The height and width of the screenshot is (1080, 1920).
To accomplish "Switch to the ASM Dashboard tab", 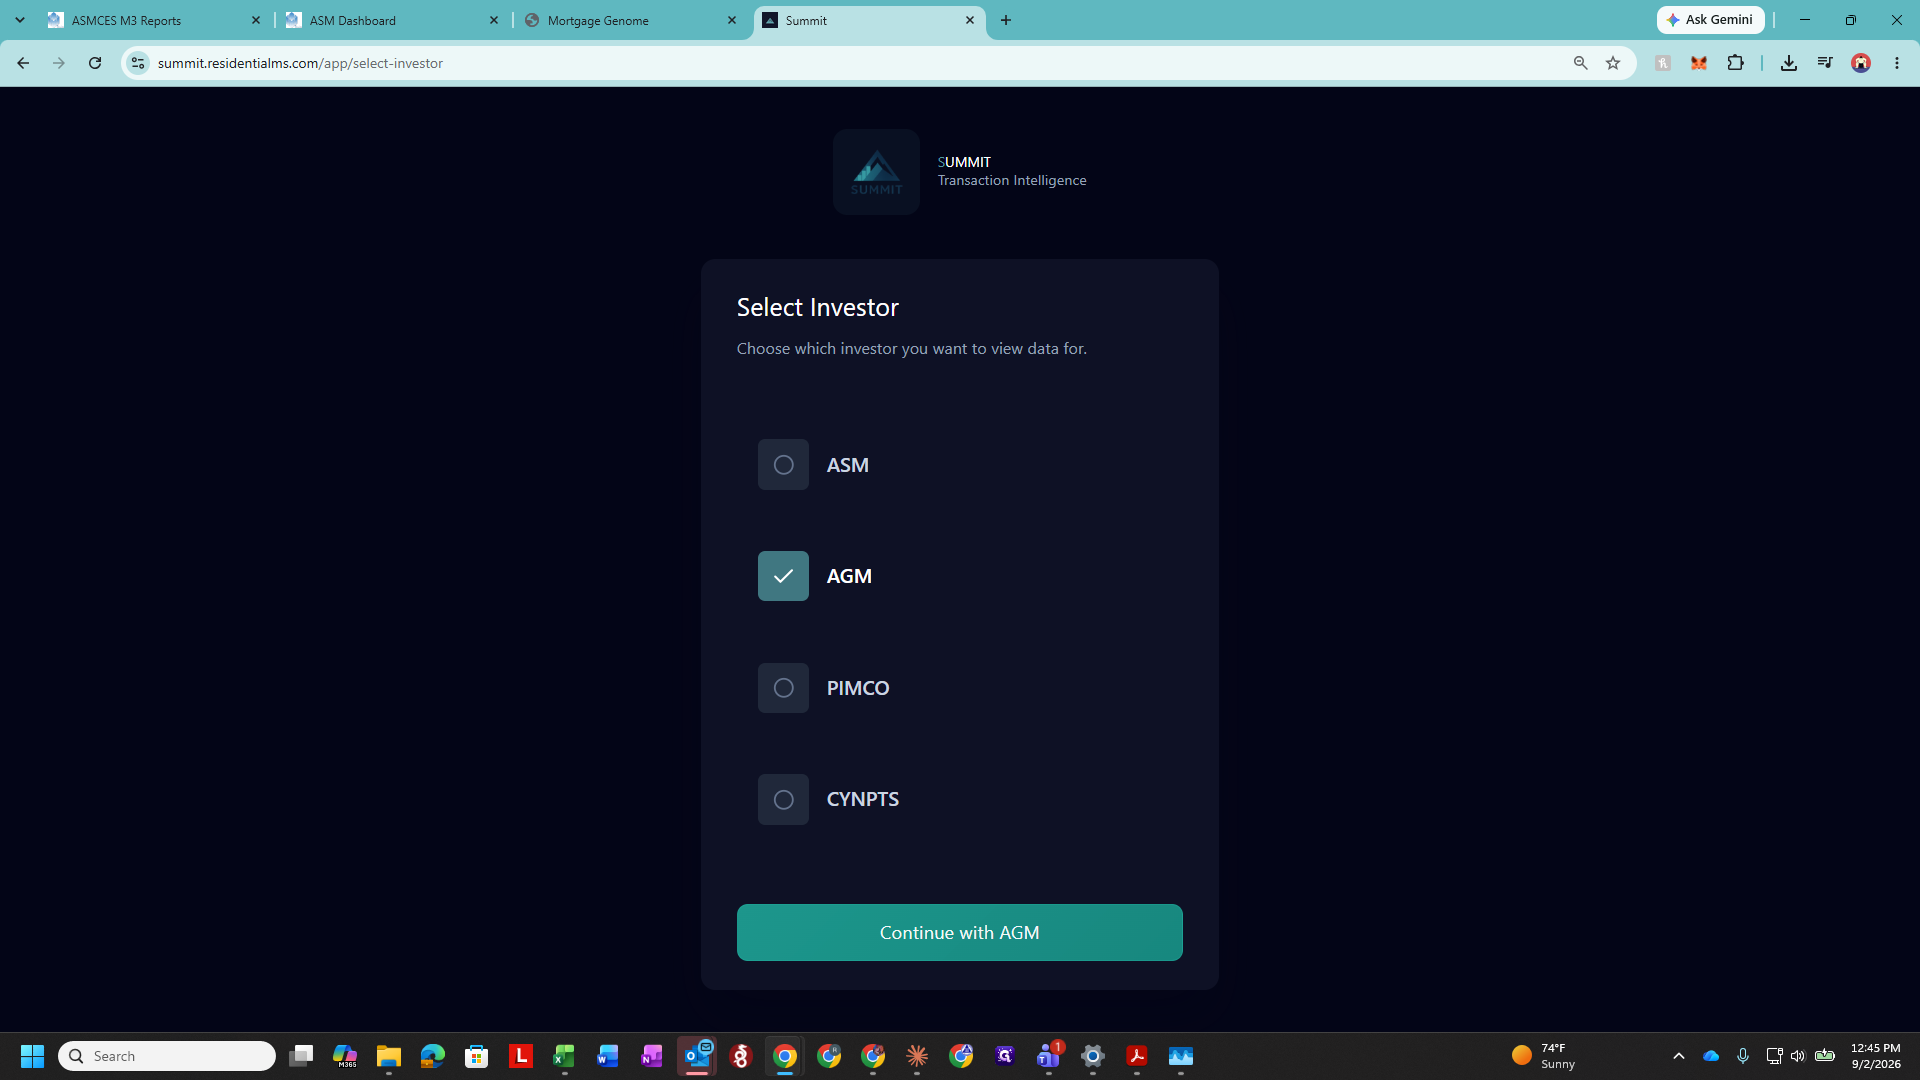I will 390,20.
